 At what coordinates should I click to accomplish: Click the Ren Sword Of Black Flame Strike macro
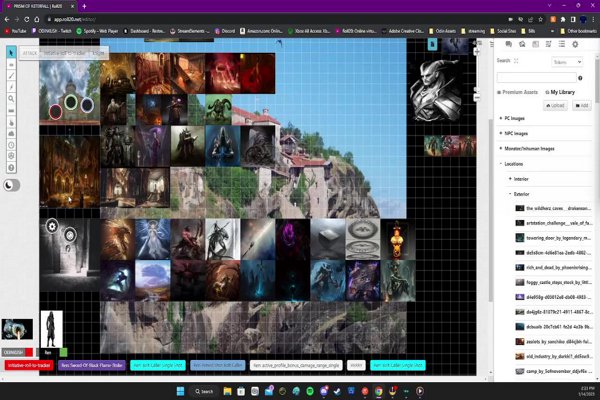[x=92, y=366]
